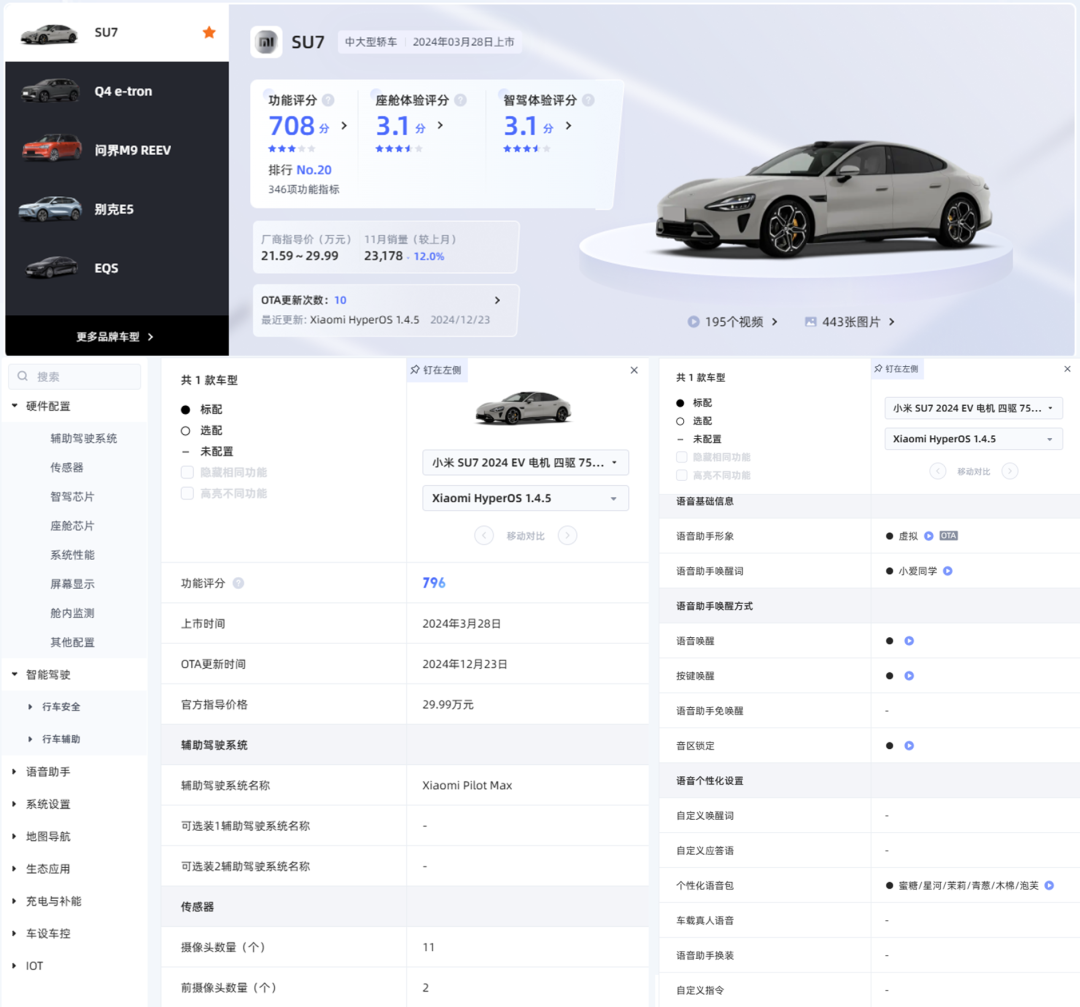This screenshot has height=1007, width=1080.
Task: Click 智驾芯片 in sidebar
Action: point(72,497)
